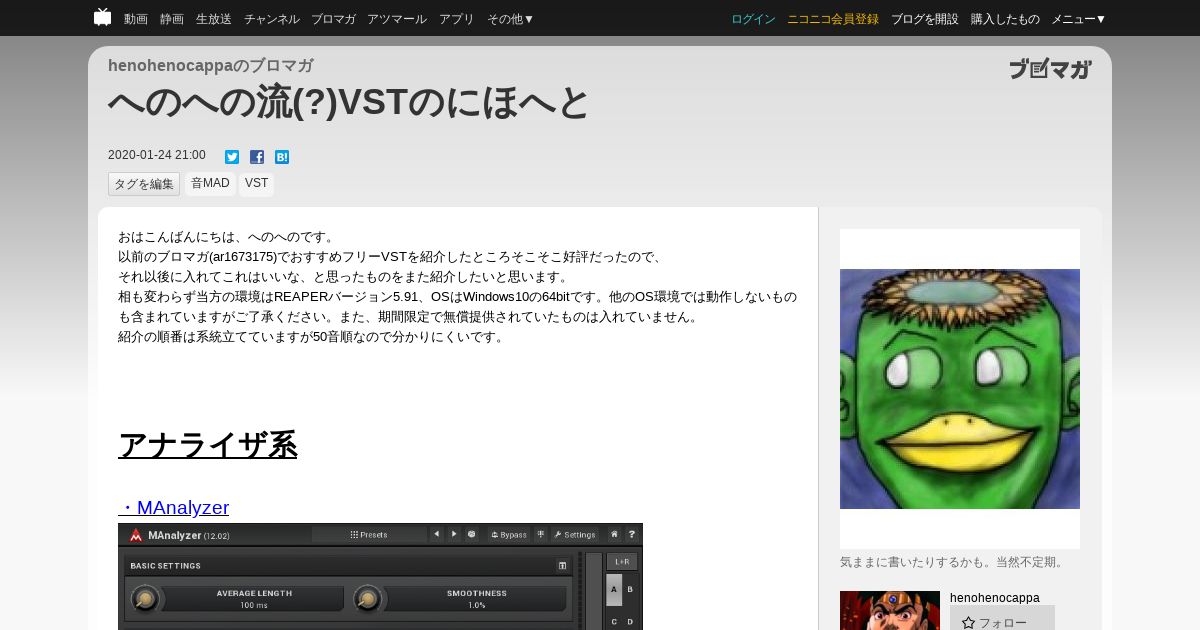
Task: Click the AVERAGE LENGTH knob
Action: click(146, 599)
